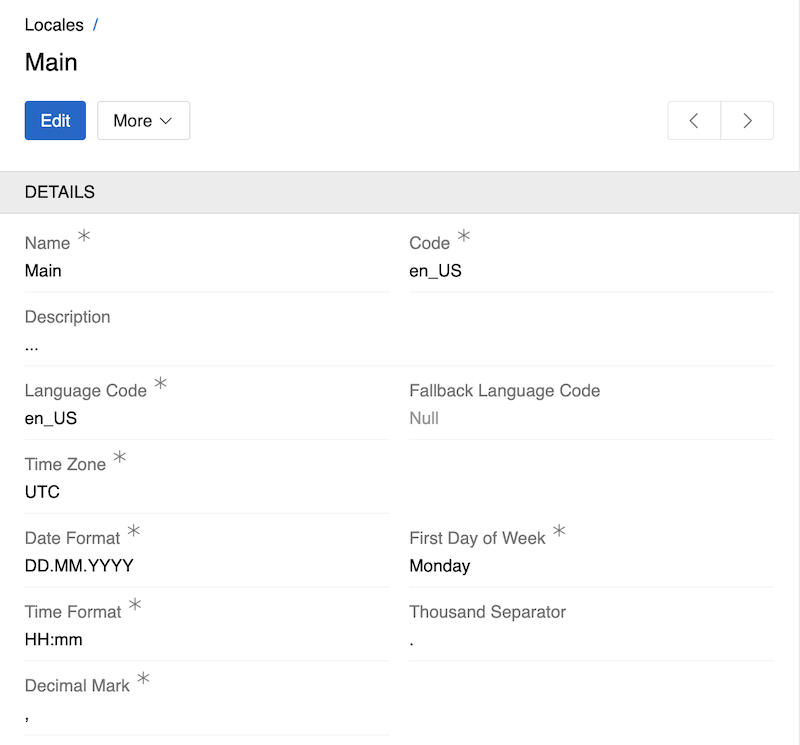Click the Description field's ellipsis value
Image resolution: width=800 pixels, height=745 pixels.
pos(32,346)
